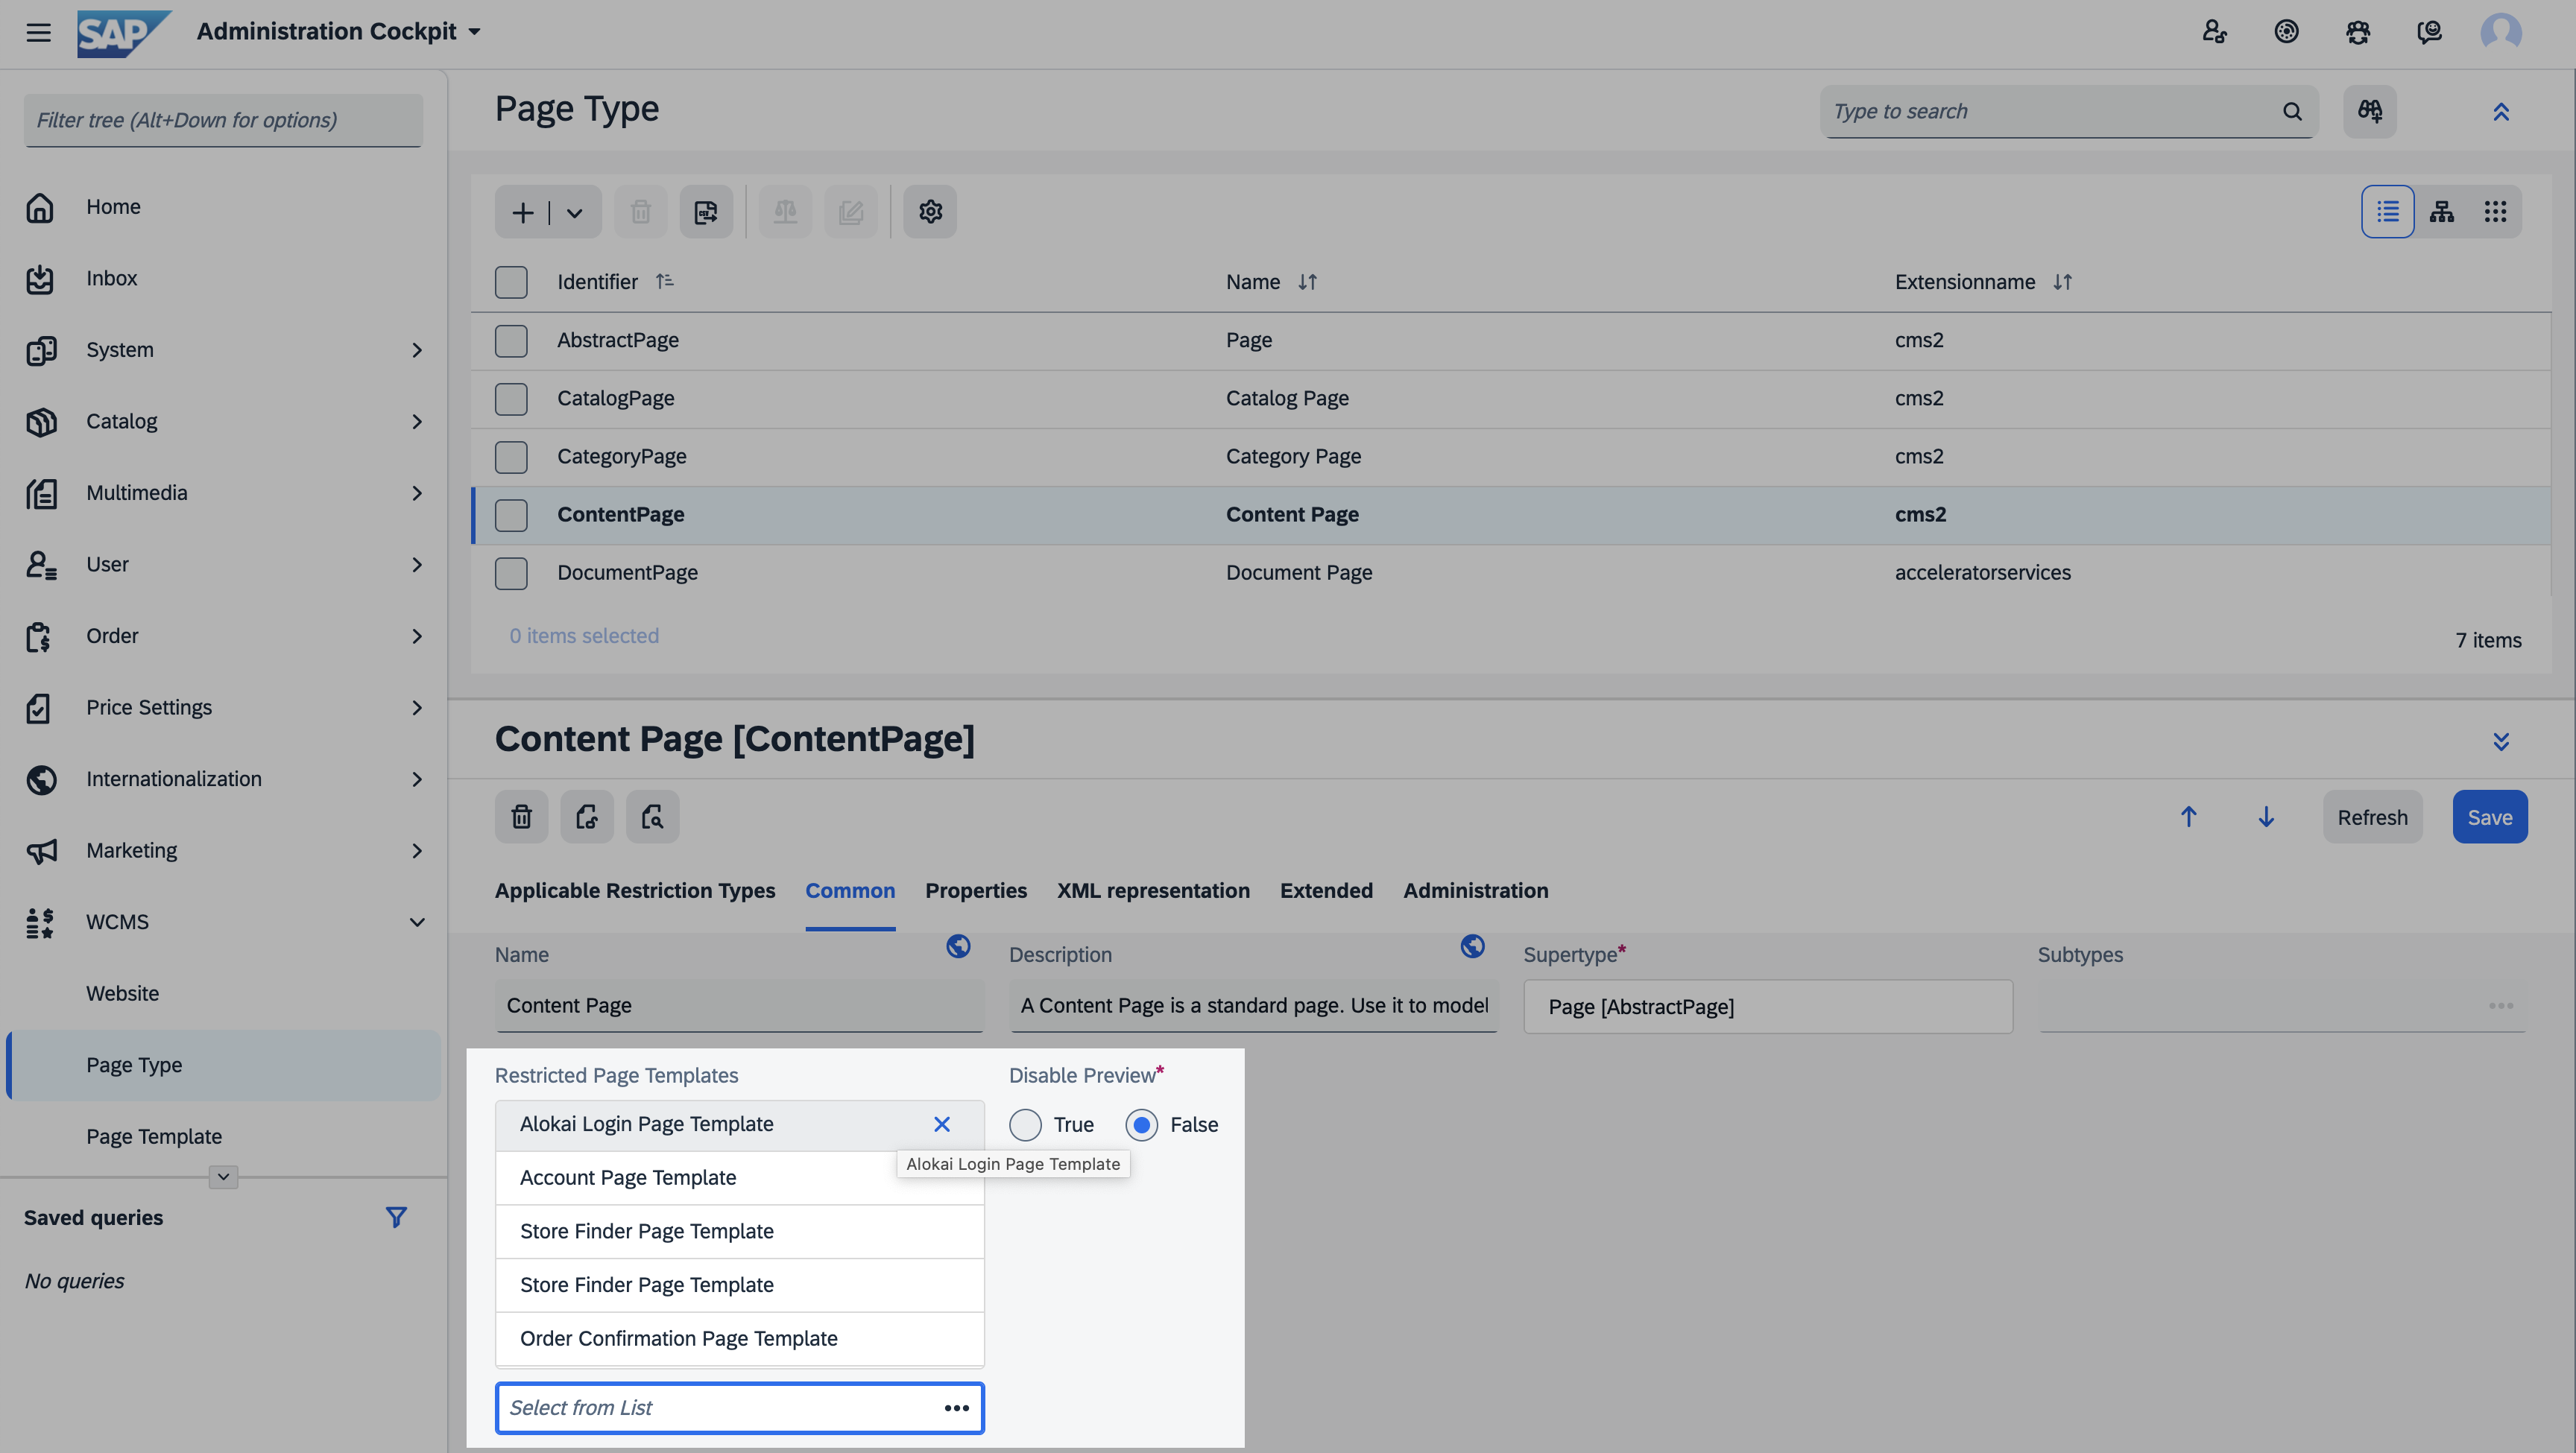
Task: Expand the User tree node
Action: coord(416,565)
